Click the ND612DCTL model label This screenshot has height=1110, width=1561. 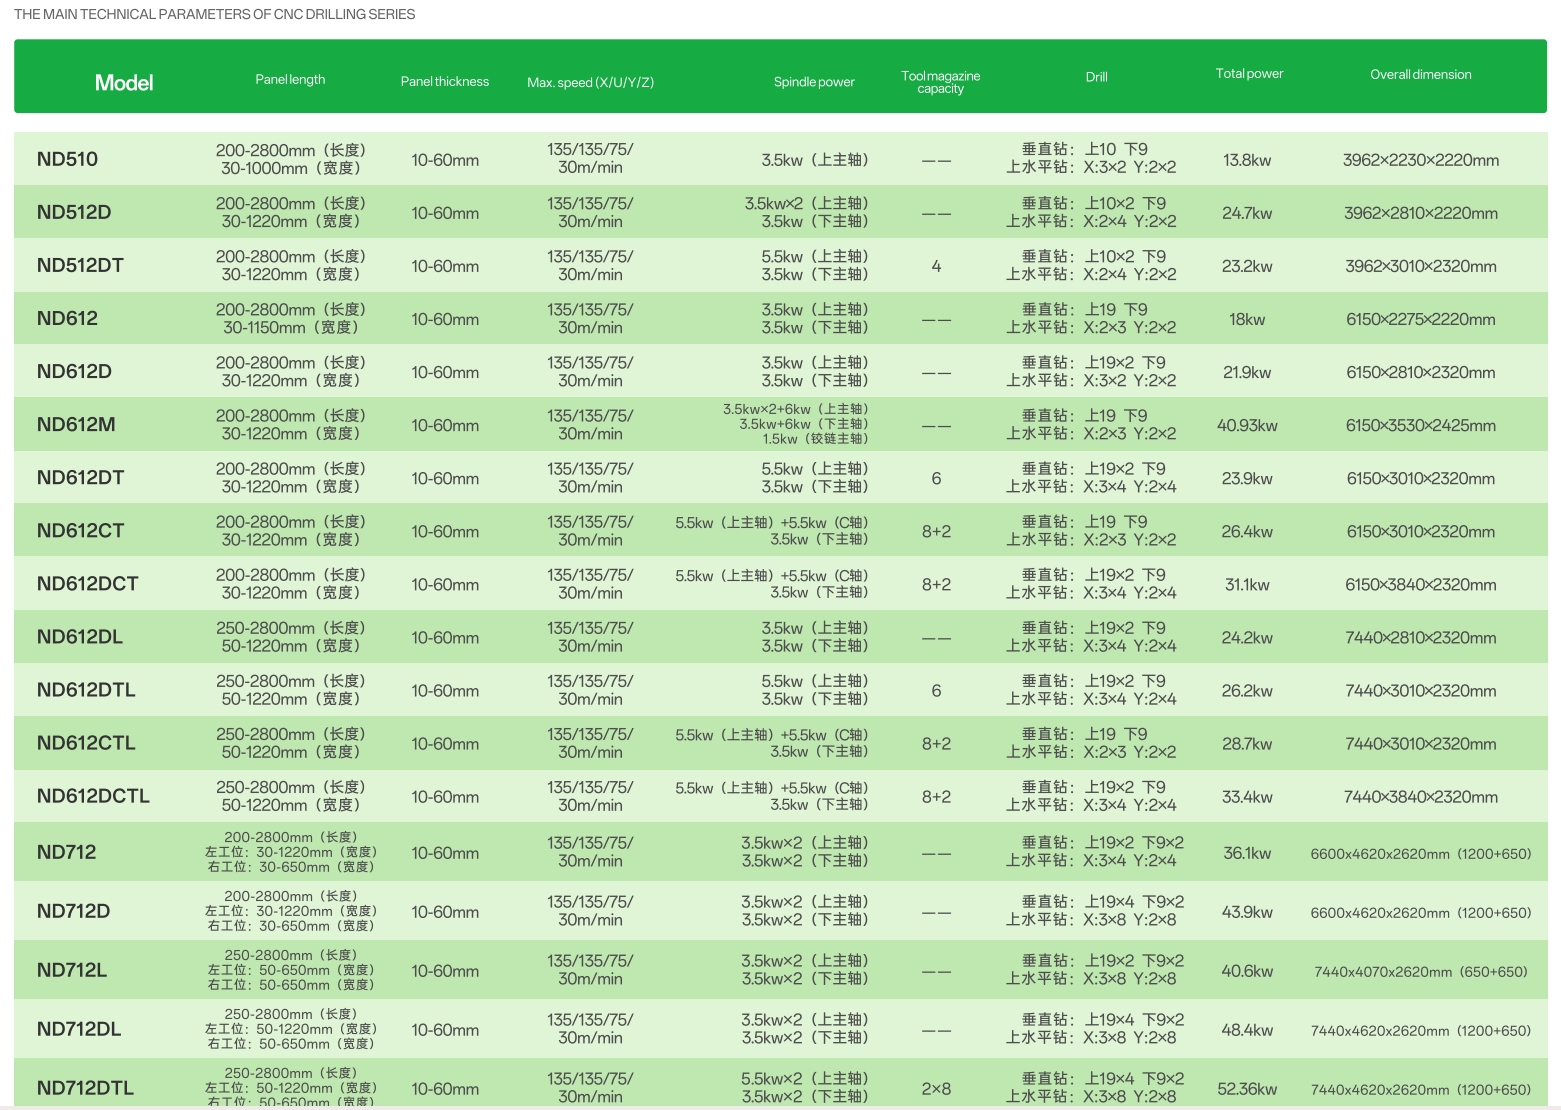pyautogui.click(x=93, y=796)
